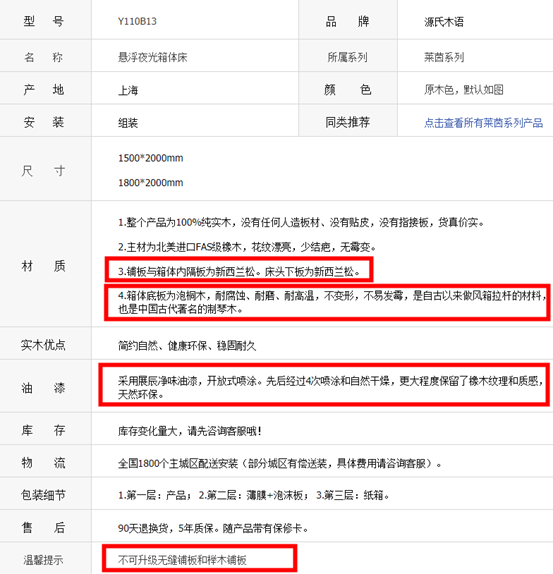Screen dimensions: 553x574
Task: Select size 1800*2000mm
Action: [x=150, y=183]
